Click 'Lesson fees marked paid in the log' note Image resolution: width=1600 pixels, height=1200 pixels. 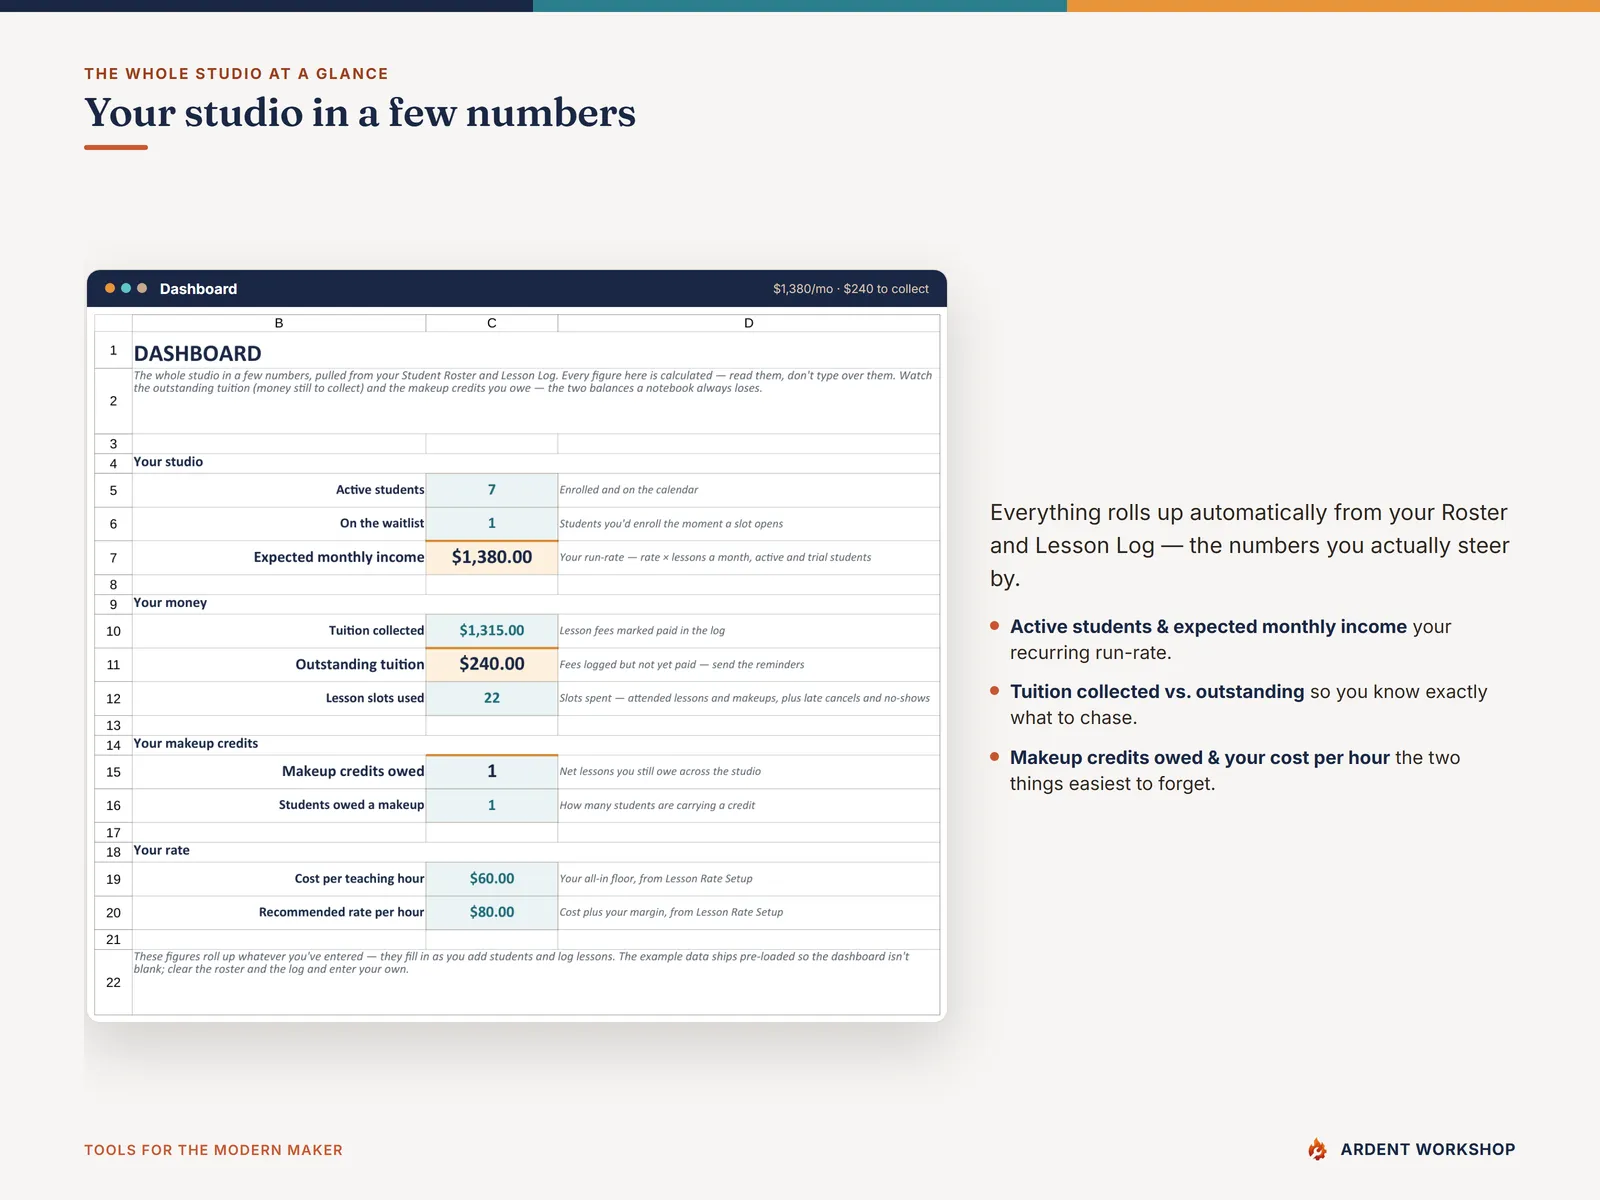click(x=642, y=631)
